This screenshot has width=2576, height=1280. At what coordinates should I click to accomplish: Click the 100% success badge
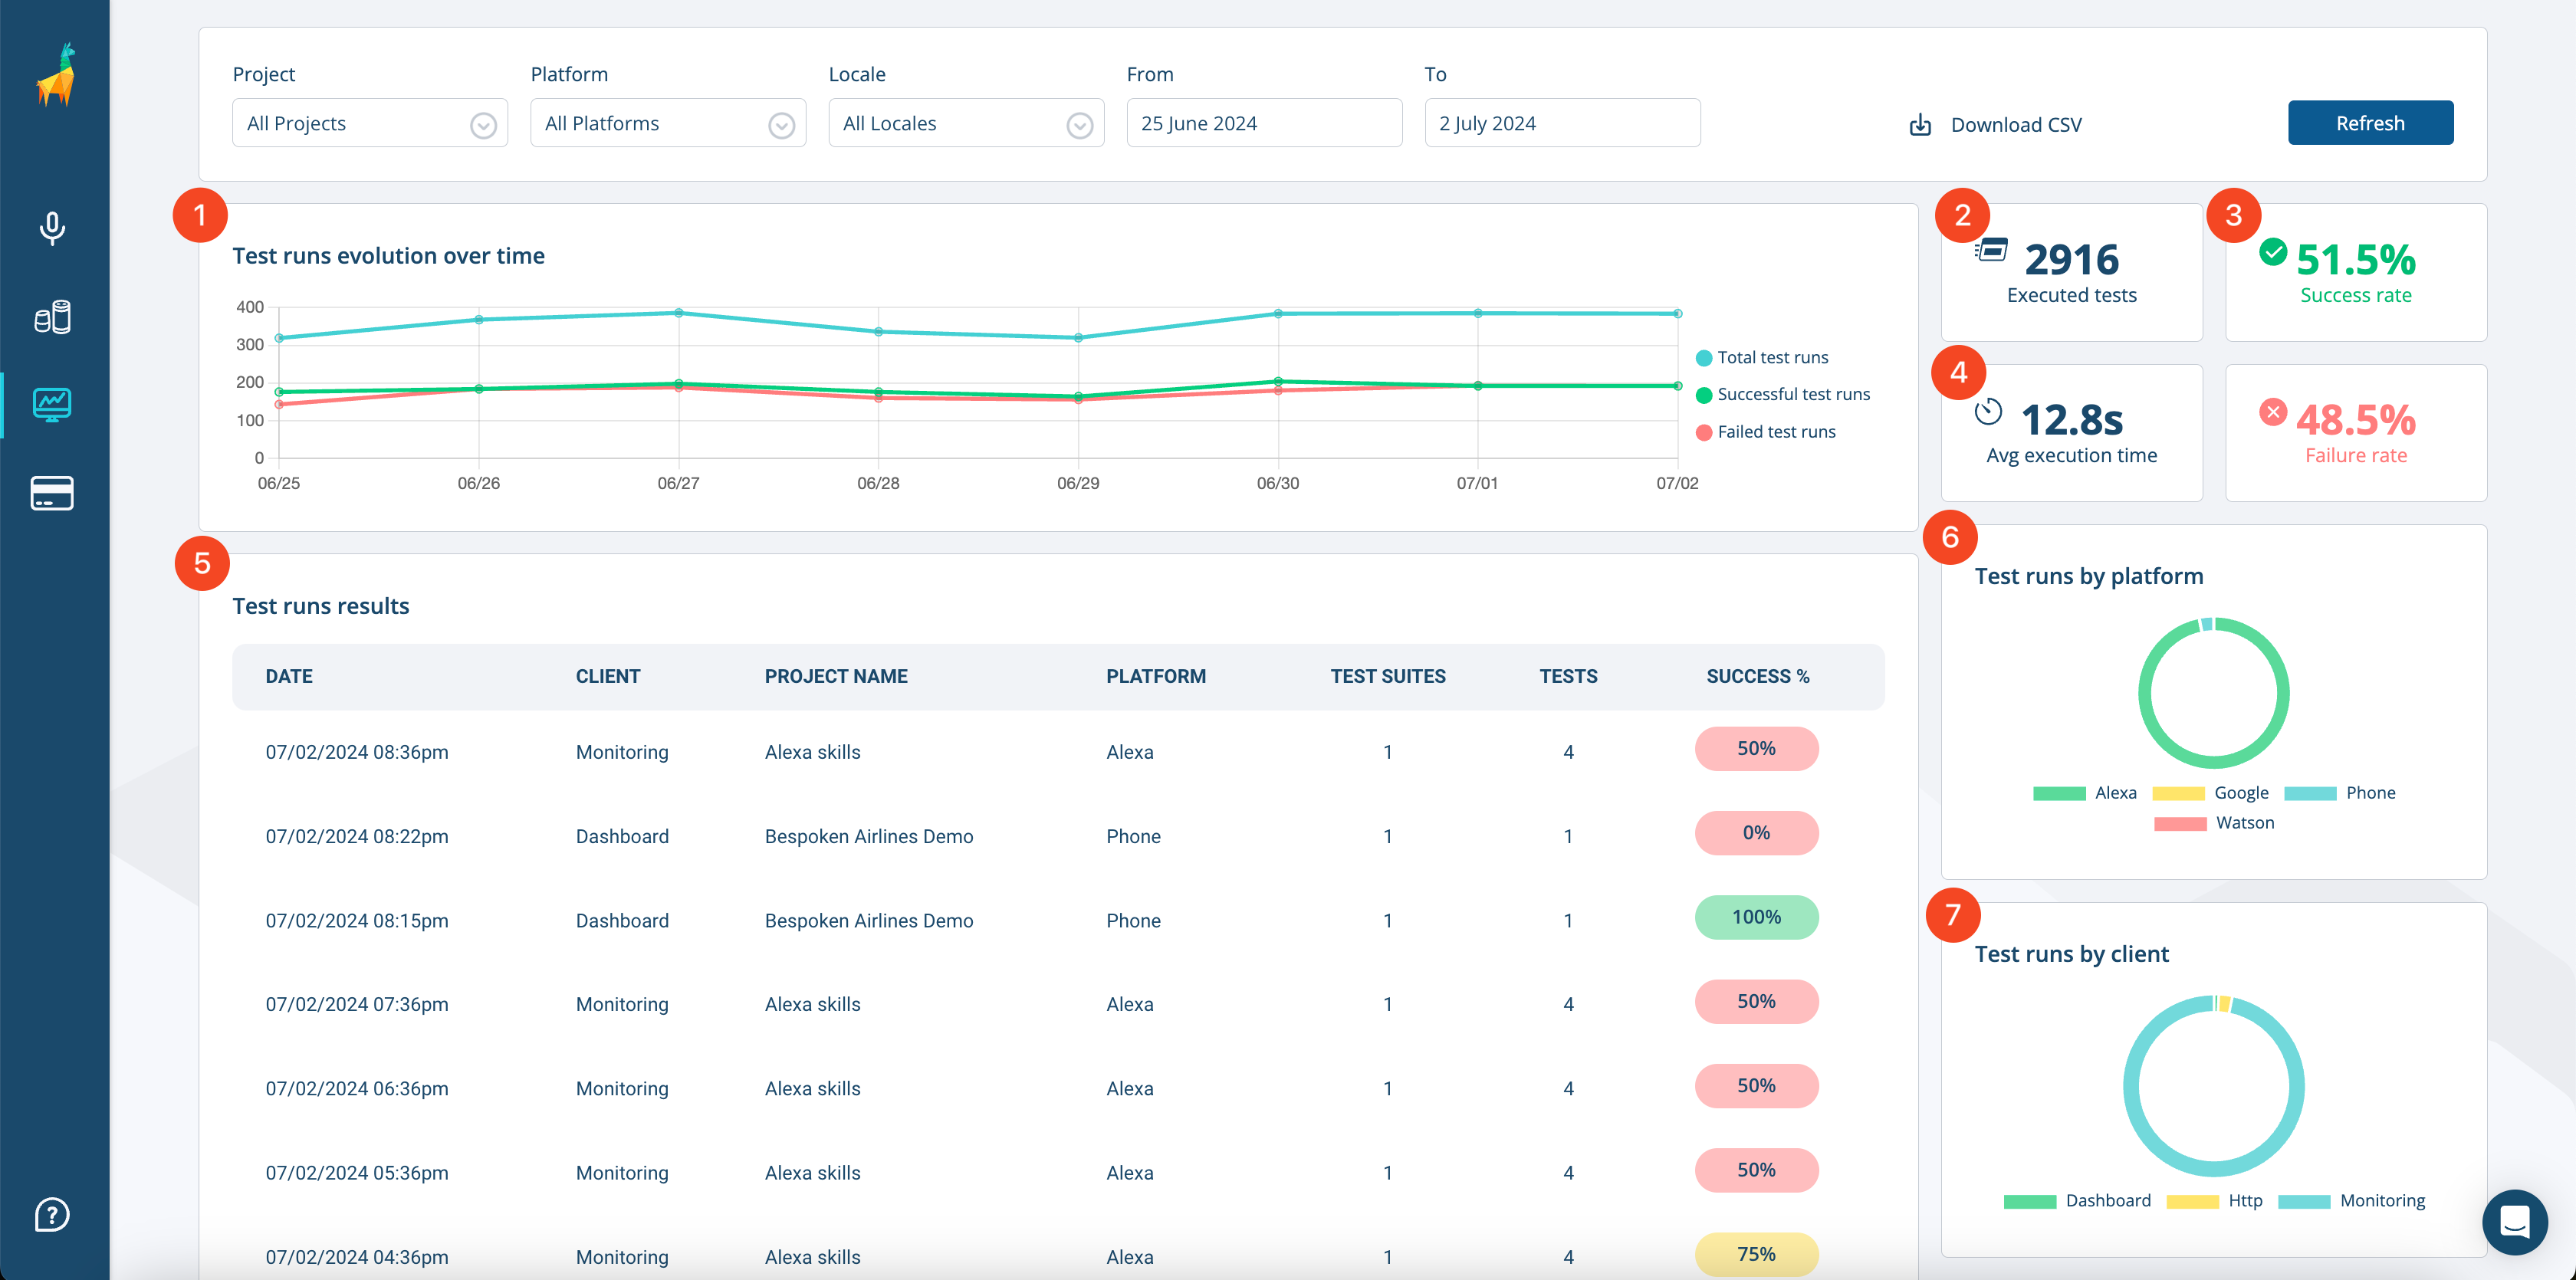tap(1757, 918)
